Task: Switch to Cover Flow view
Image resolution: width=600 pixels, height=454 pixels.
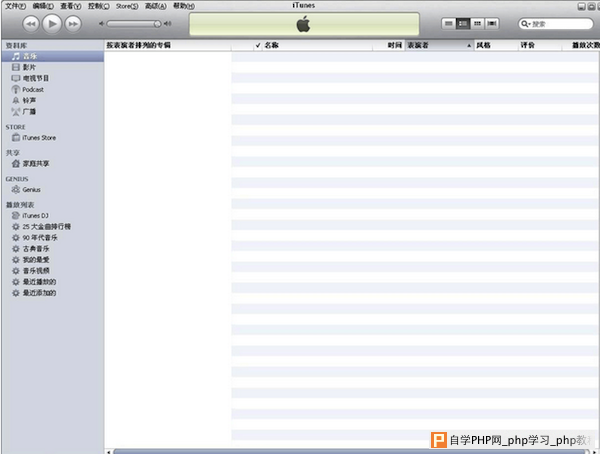Action: pos(492,24)
